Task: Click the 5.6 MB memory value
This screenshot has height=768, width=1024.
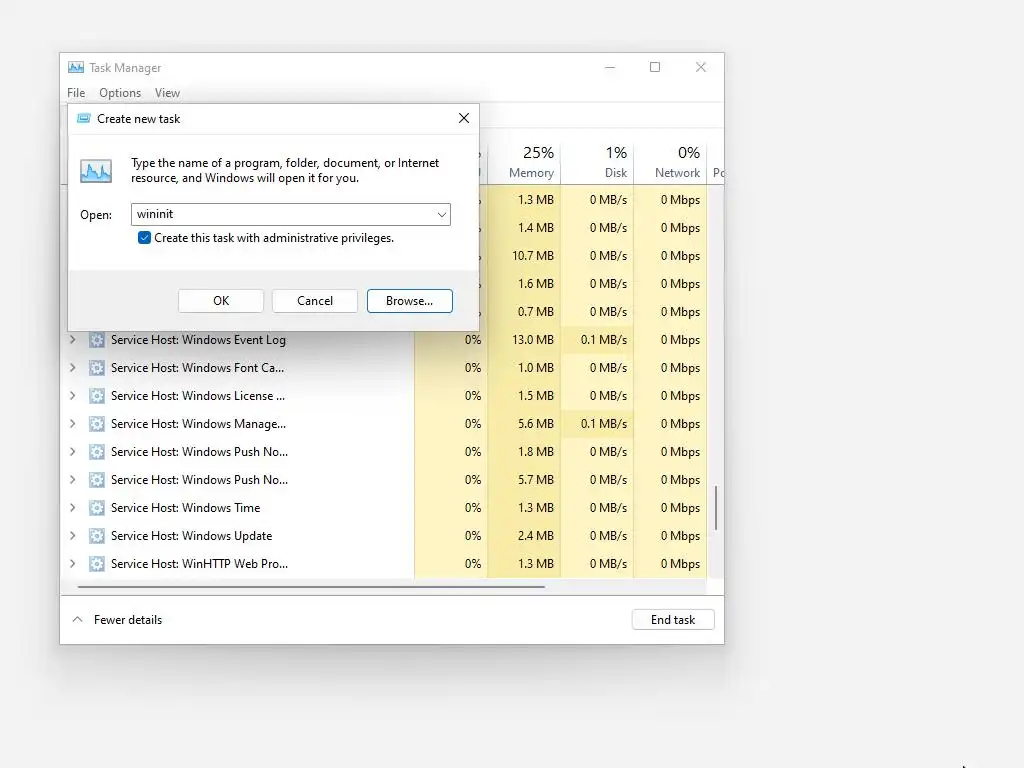Action: [536, 424]
